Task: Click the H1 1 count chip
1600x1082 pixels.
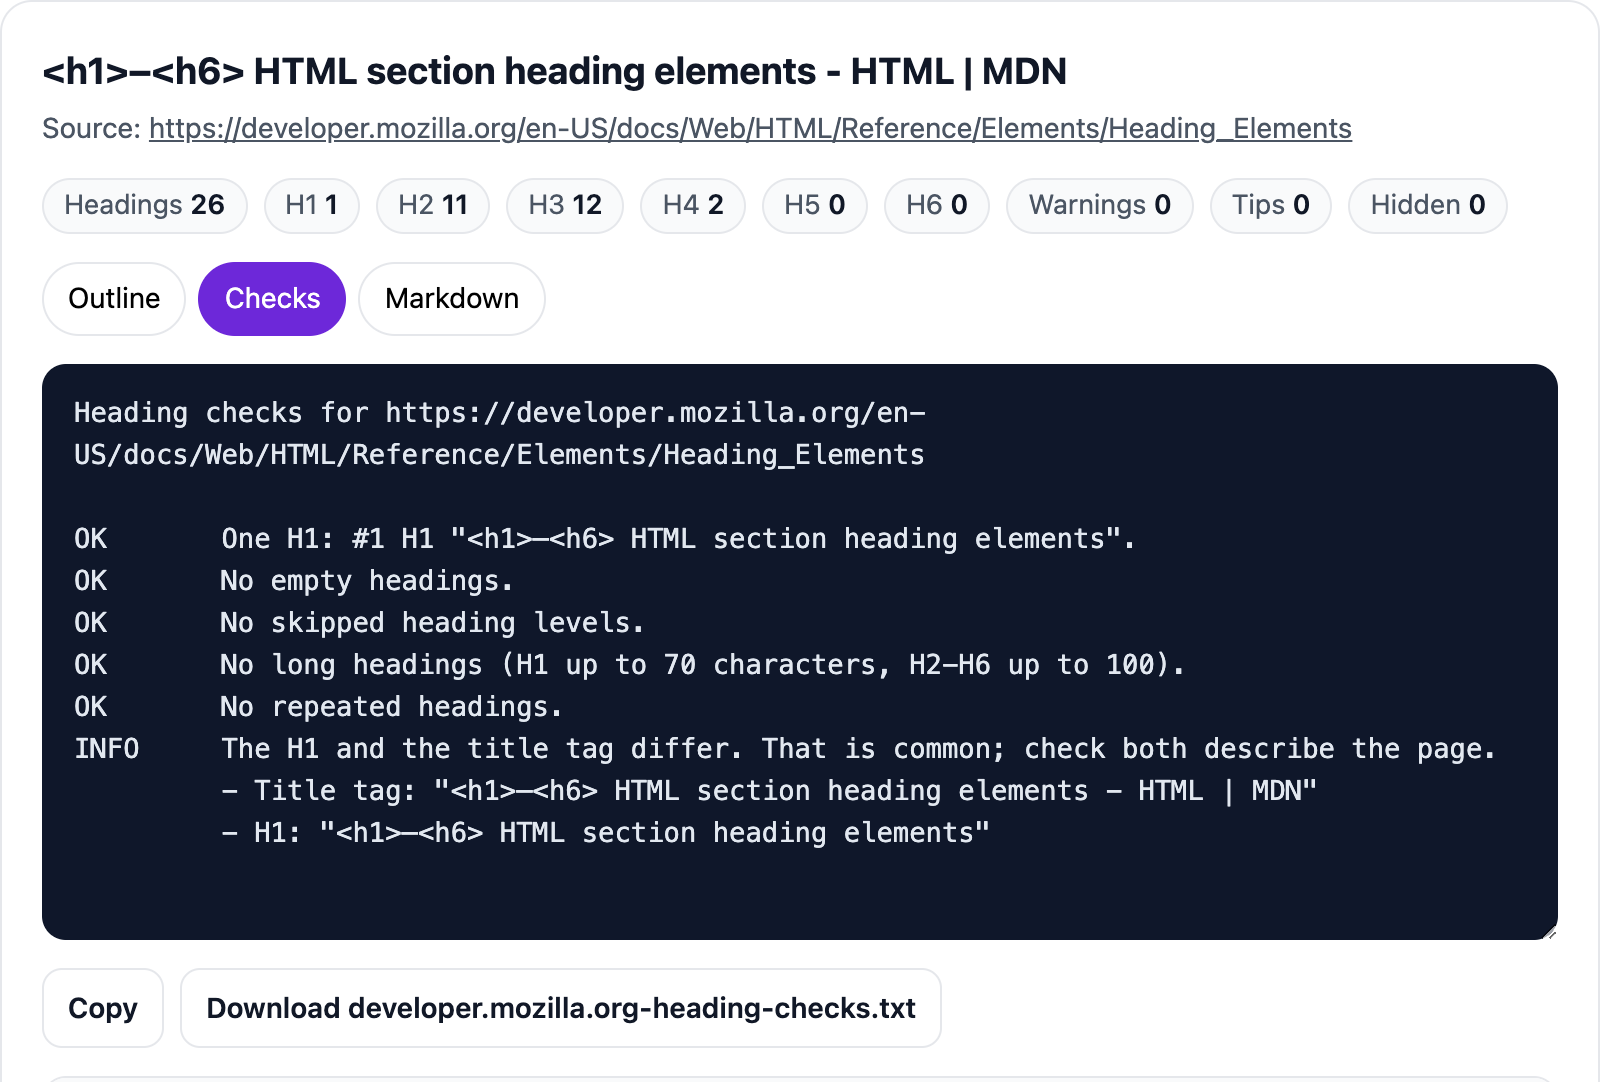Action: pos(311,206)
